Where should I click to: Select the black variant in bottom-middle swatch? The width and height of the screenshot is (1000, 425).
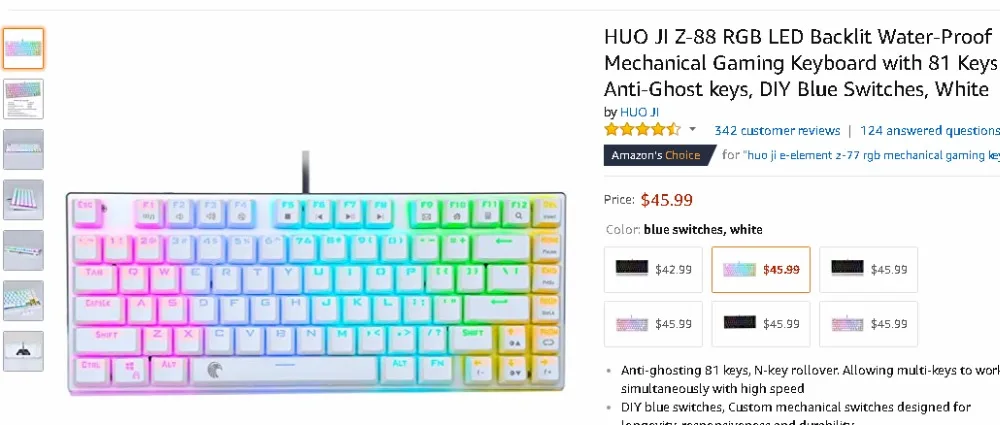[761, 324]
